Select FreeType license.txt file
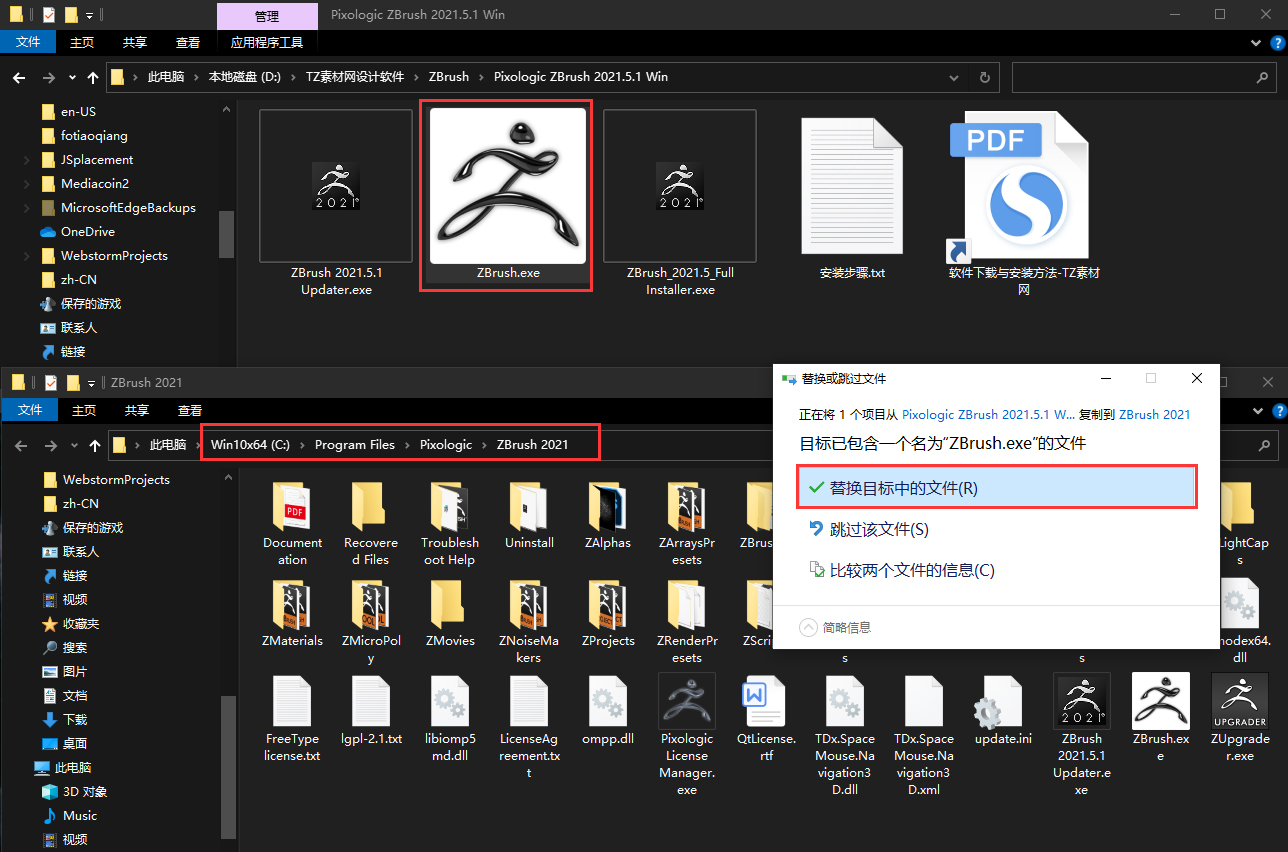The width and height of the screenshot is (1288, 852). (x=293, y=719)
